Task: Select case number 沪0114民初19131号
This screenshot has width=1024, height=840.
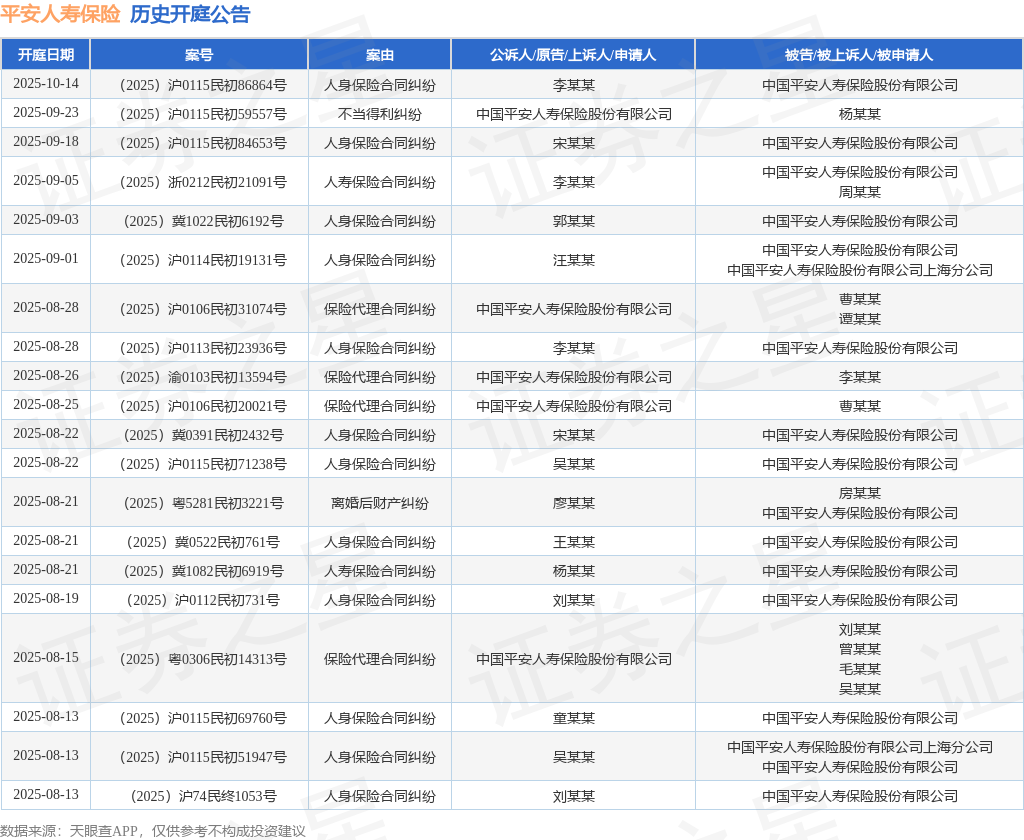Action: point(203,260)
